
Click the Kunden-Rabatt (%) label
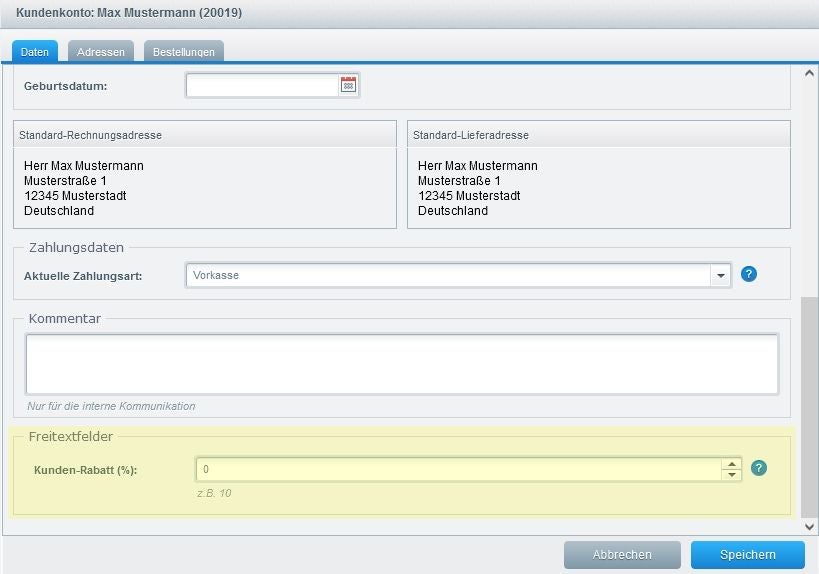tap(86, 470)
